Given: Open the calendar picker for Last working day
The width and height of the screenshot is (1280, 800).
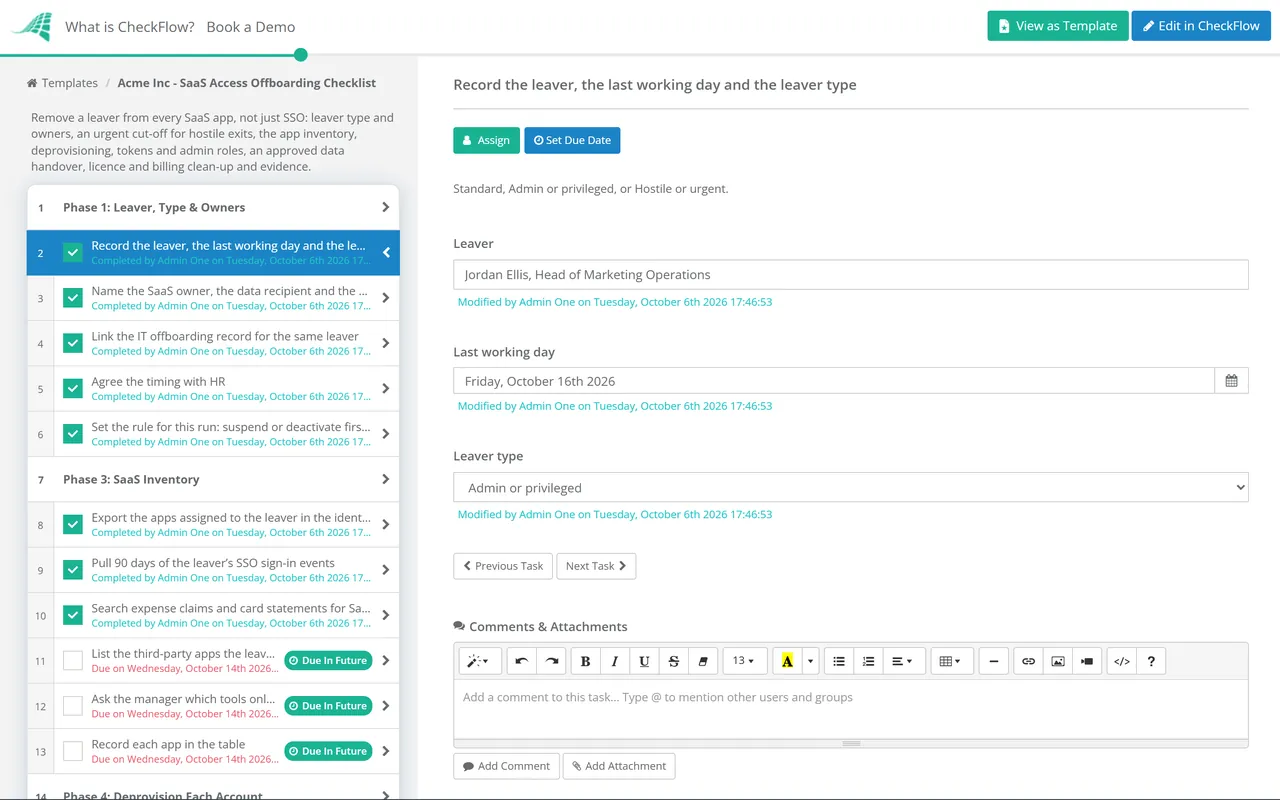Looking at the screenshot, I should pyautogui.click(x=1231, y=381).
